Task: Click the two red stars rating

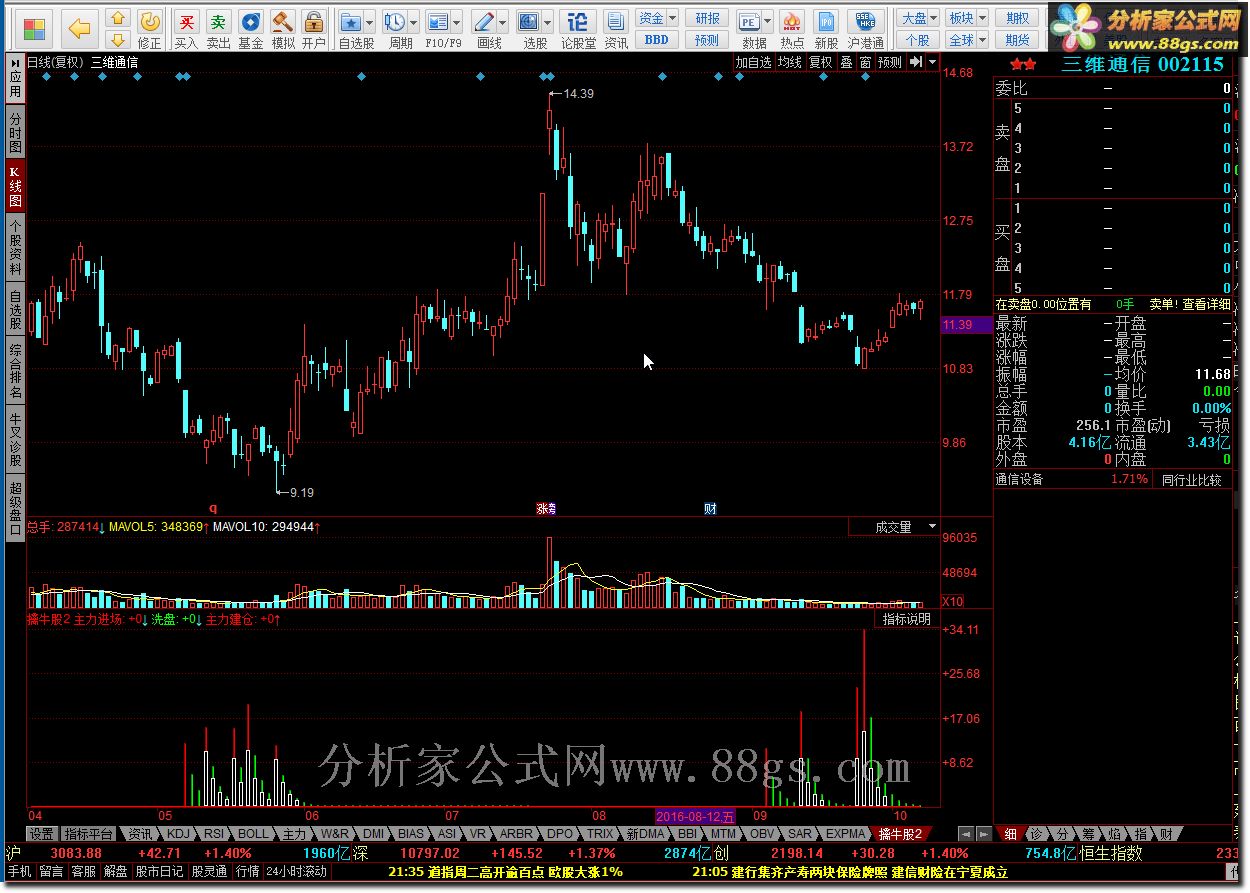Action: 1023,64
